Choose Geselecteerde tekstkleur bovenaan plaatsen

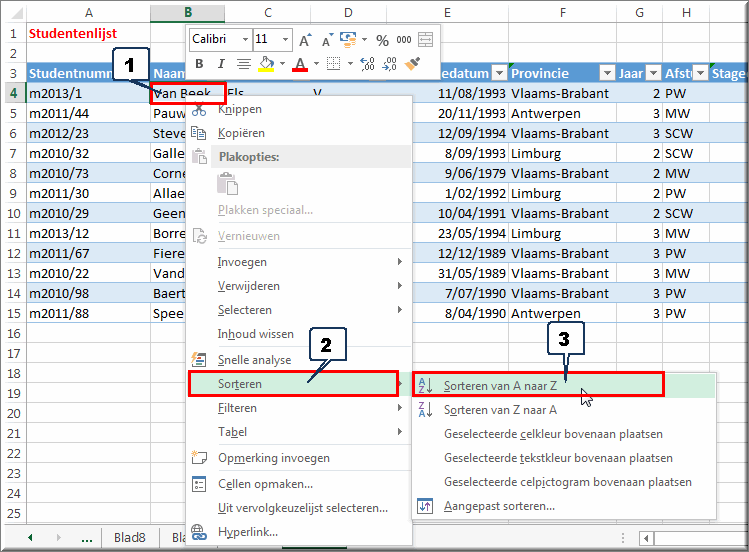click(564, 458)
